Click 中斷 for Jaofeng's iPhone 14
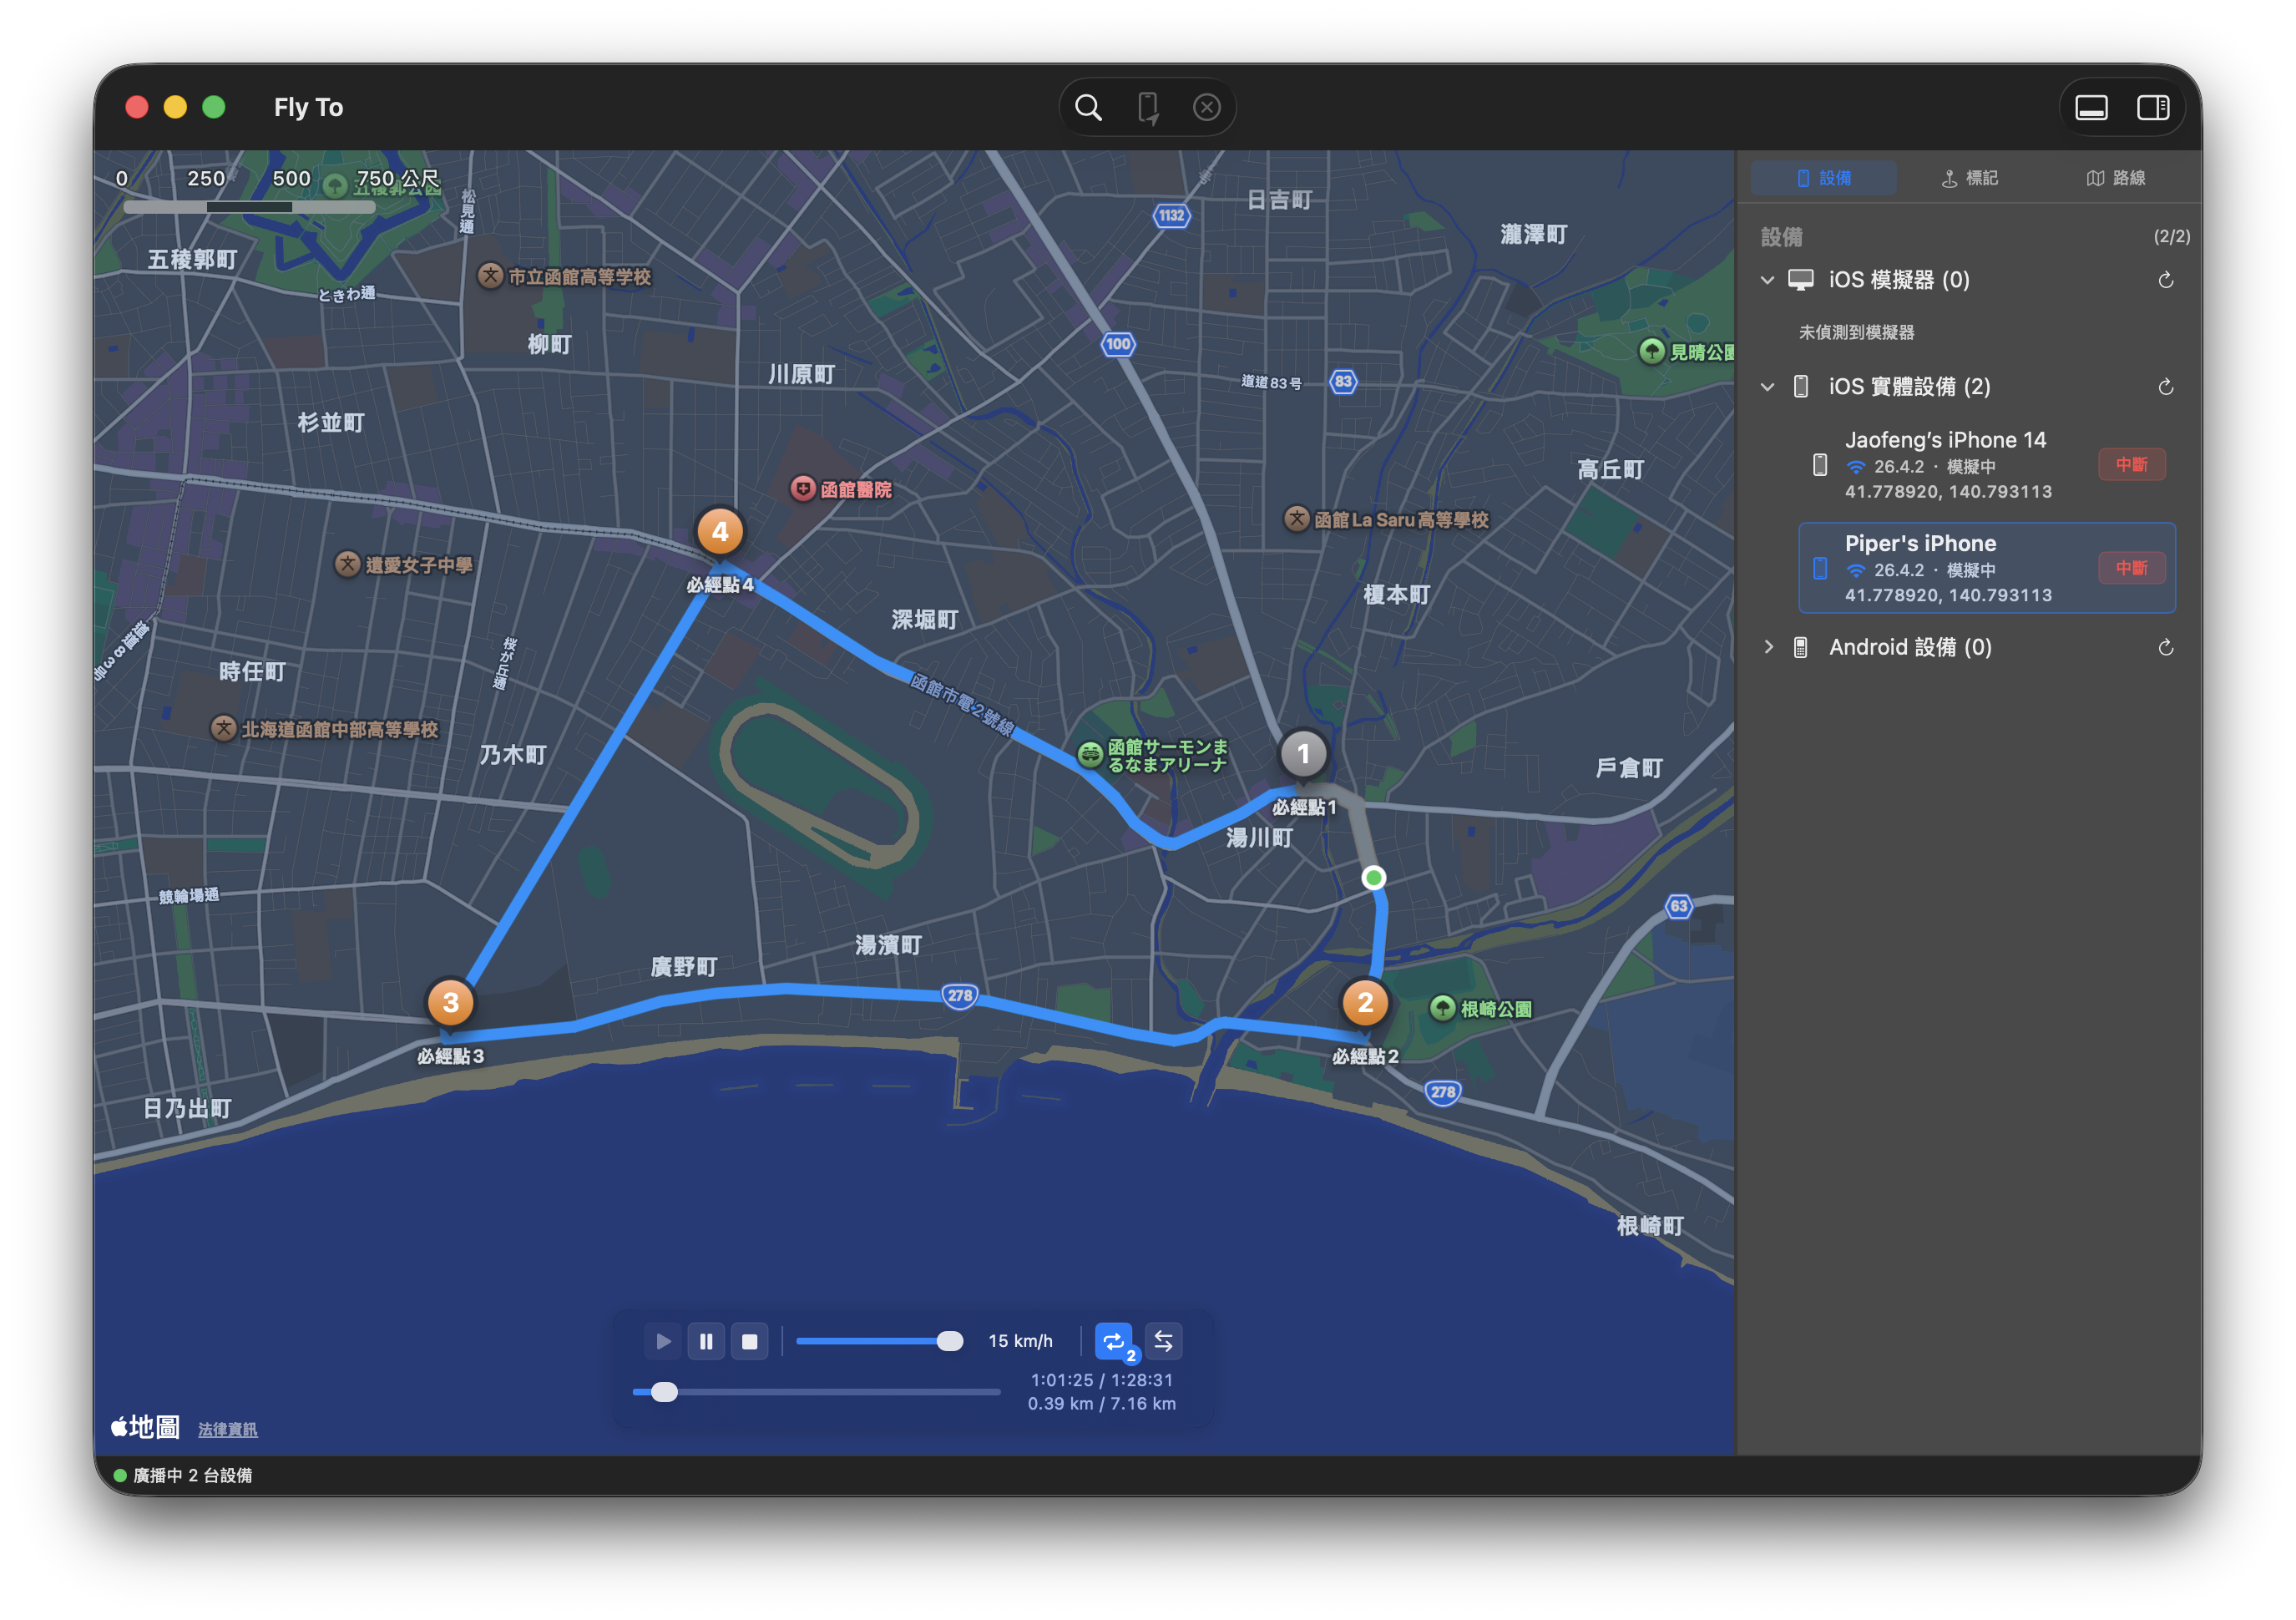 coord(2131,464)
